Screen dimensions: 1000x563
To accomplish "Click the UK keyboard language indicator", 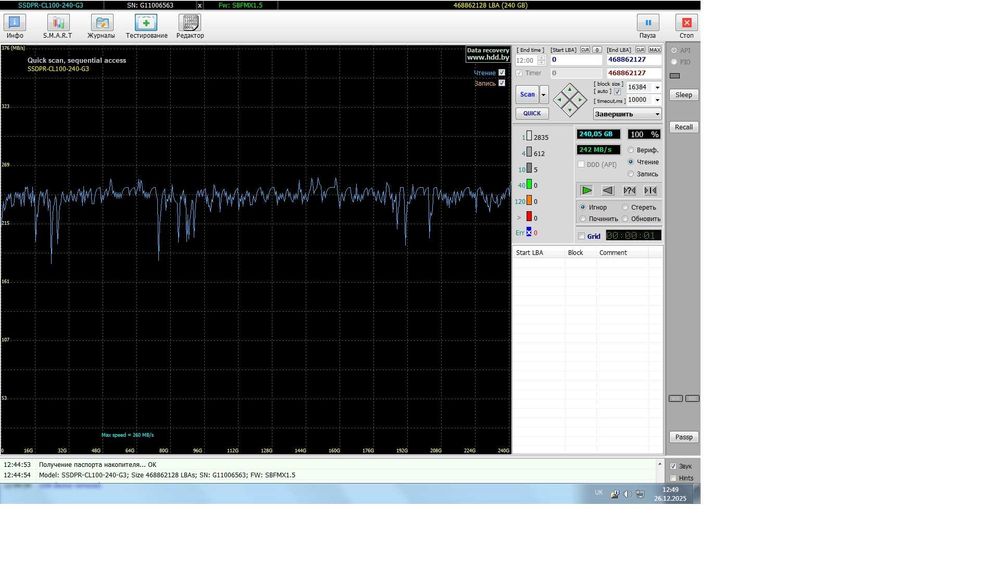I will coord(598,492).
